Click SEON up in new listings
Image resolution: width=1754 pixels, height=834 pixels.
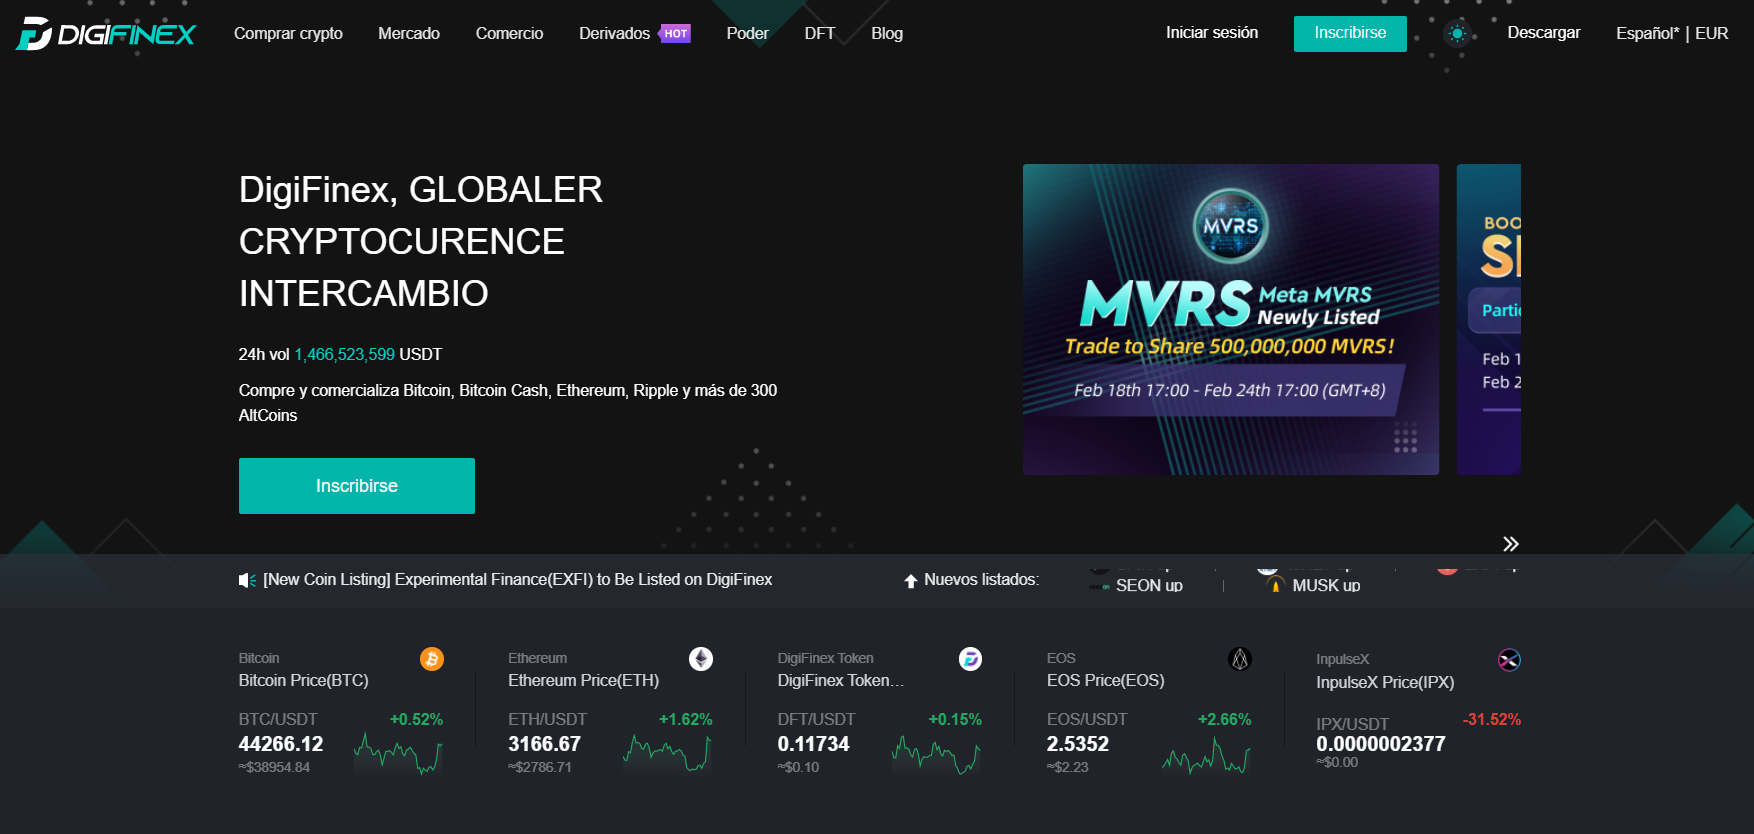click(x=1149, y=586)
